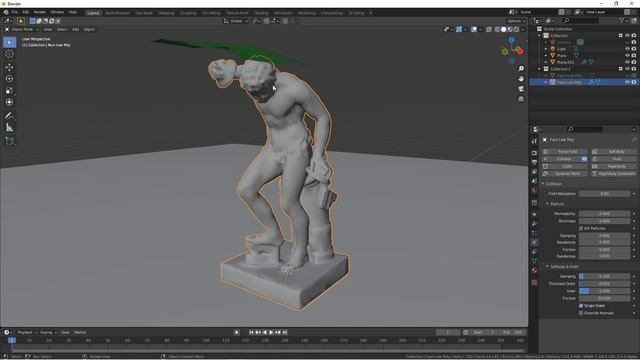Open the timeline Keying dropdown

(49, 332)
